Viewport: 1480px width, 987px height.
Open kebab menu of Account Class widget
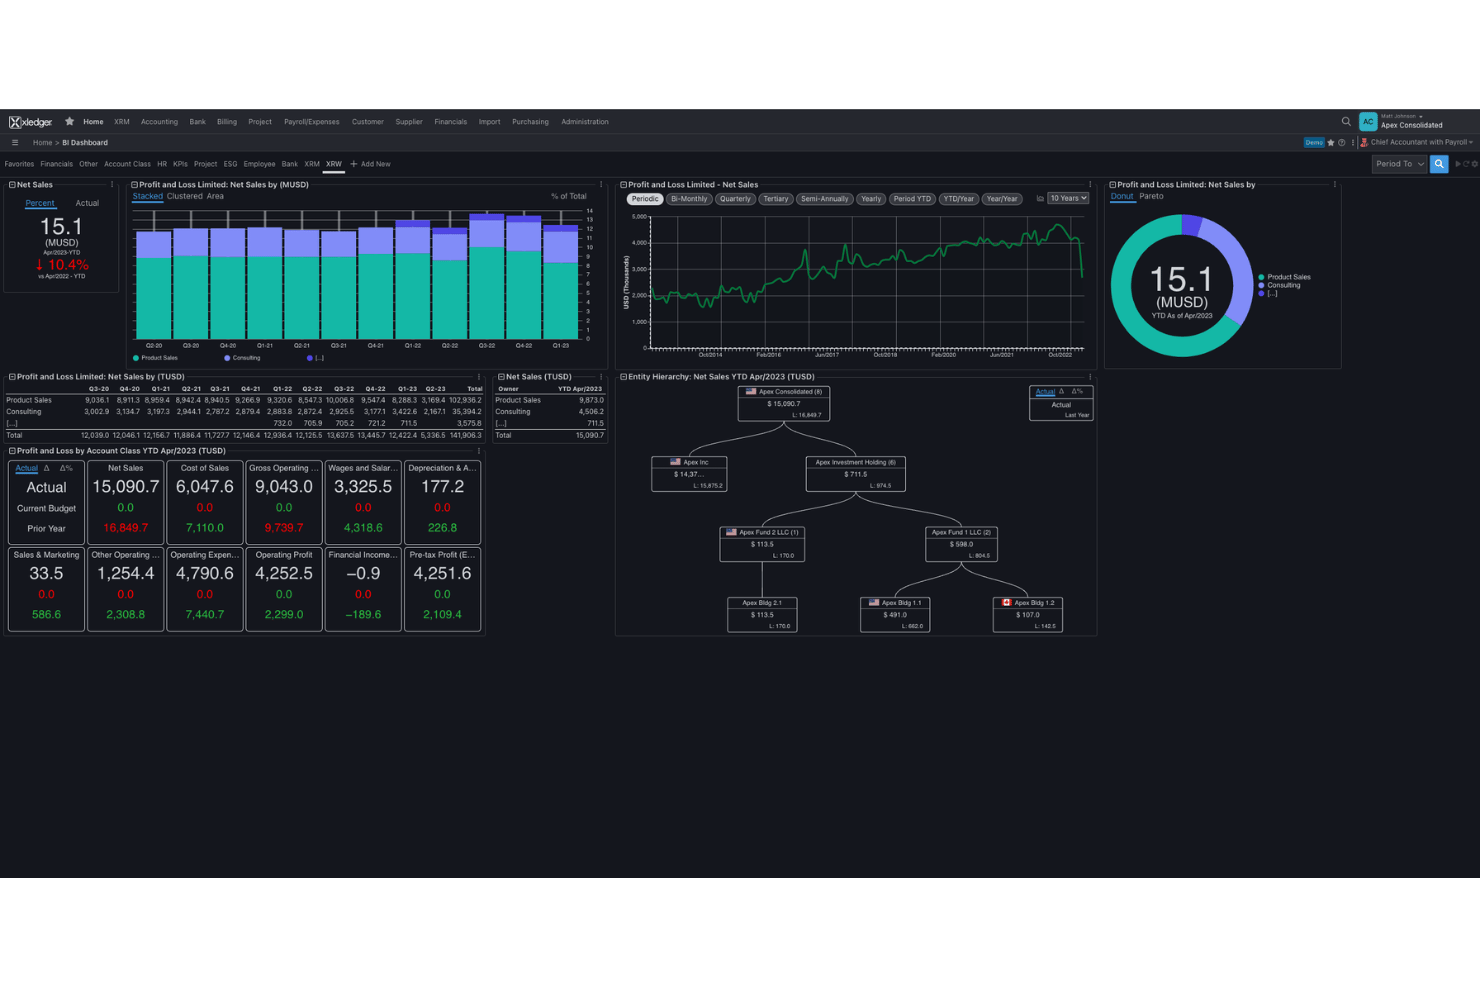click(479, 451)
